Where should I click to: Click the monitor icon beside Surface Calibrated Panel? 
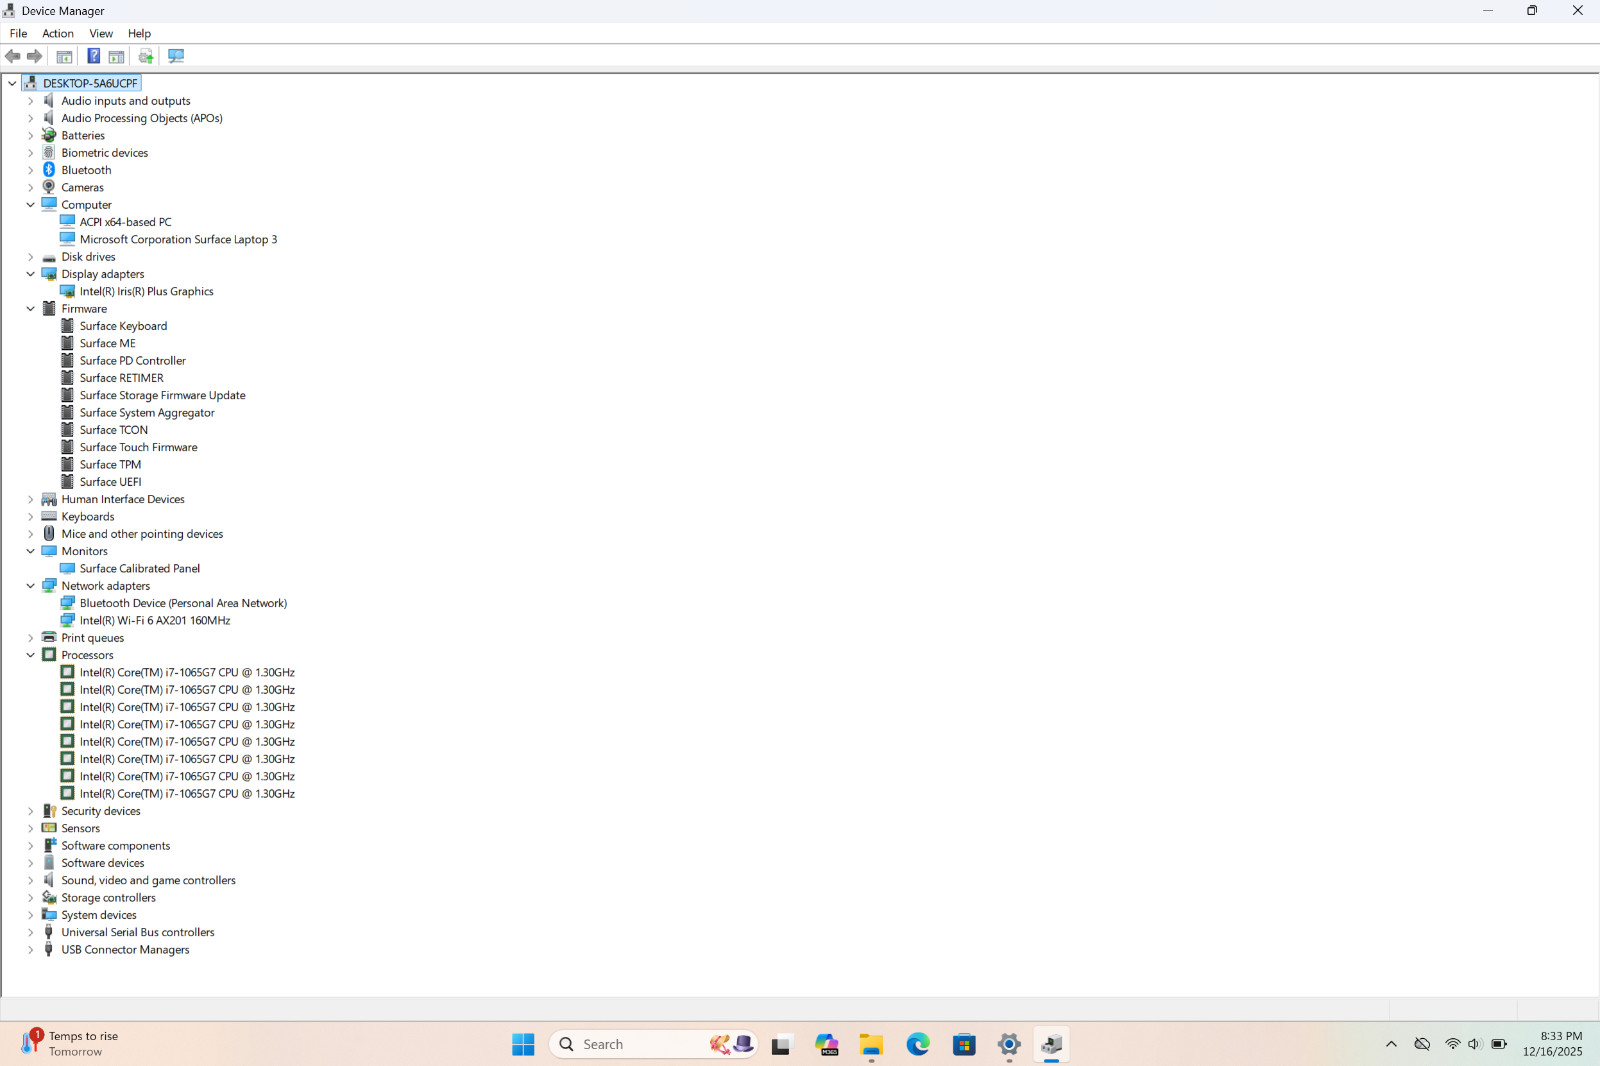68,568
